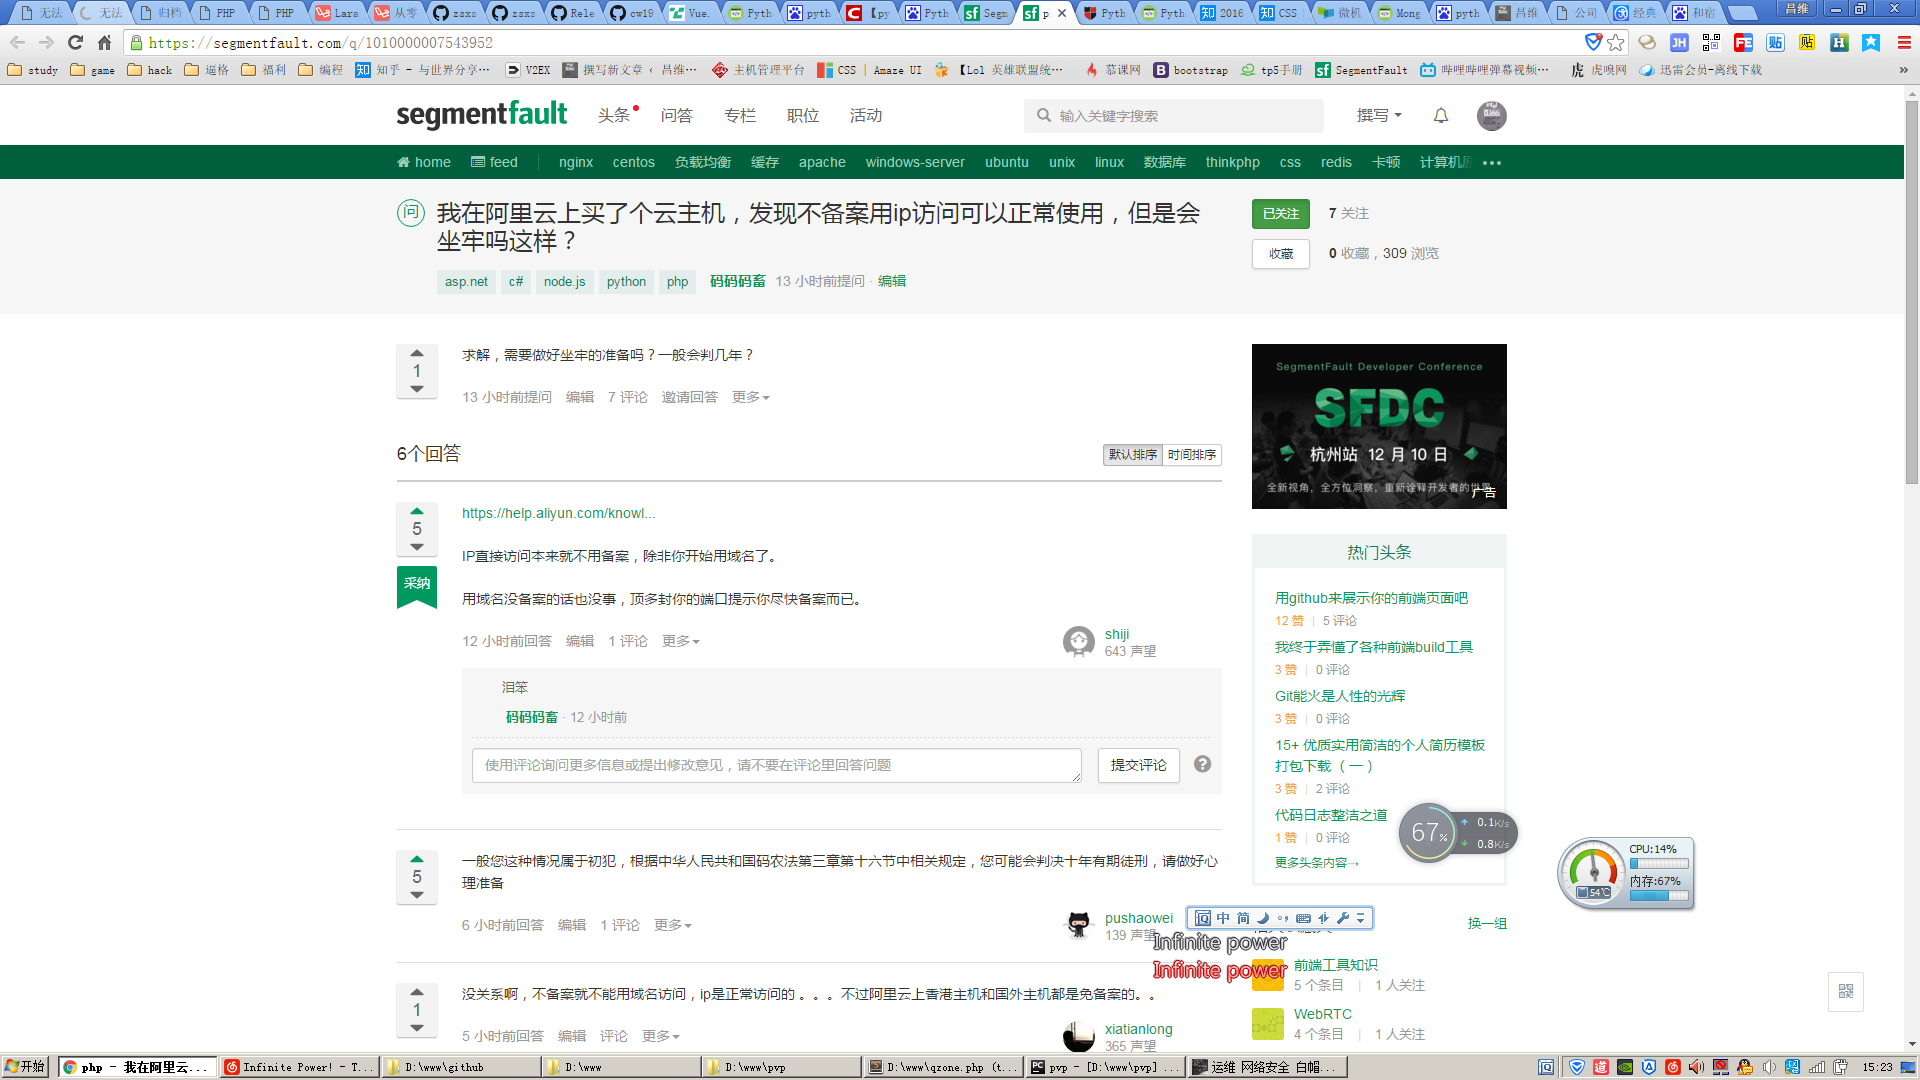This screenshot has height=1080, width=1920.
Task: Click the notification bell in SegmentFault navbar
Action: click(1439, 116)
